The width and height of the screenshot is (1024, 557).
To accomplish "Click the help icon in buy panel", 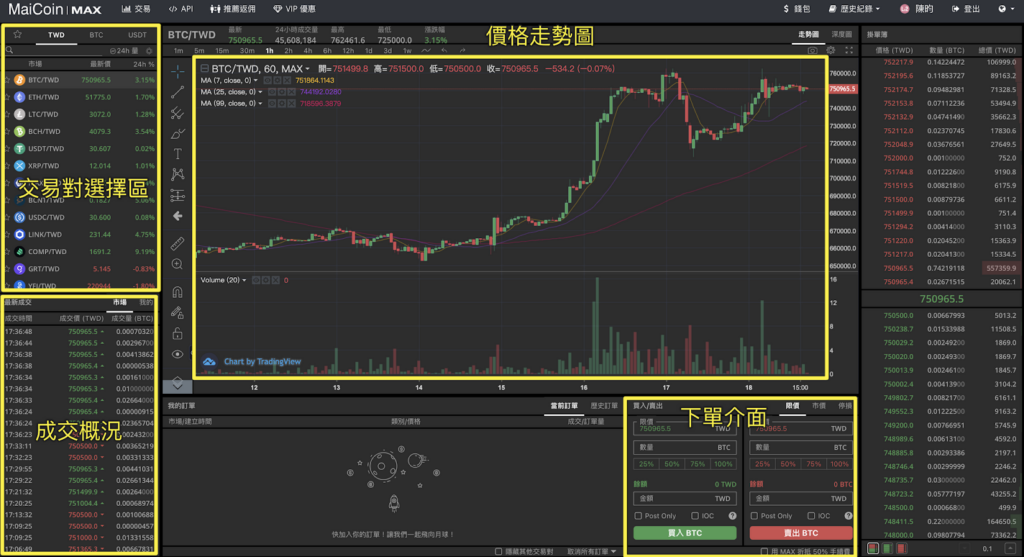I will tap(732, 516).
